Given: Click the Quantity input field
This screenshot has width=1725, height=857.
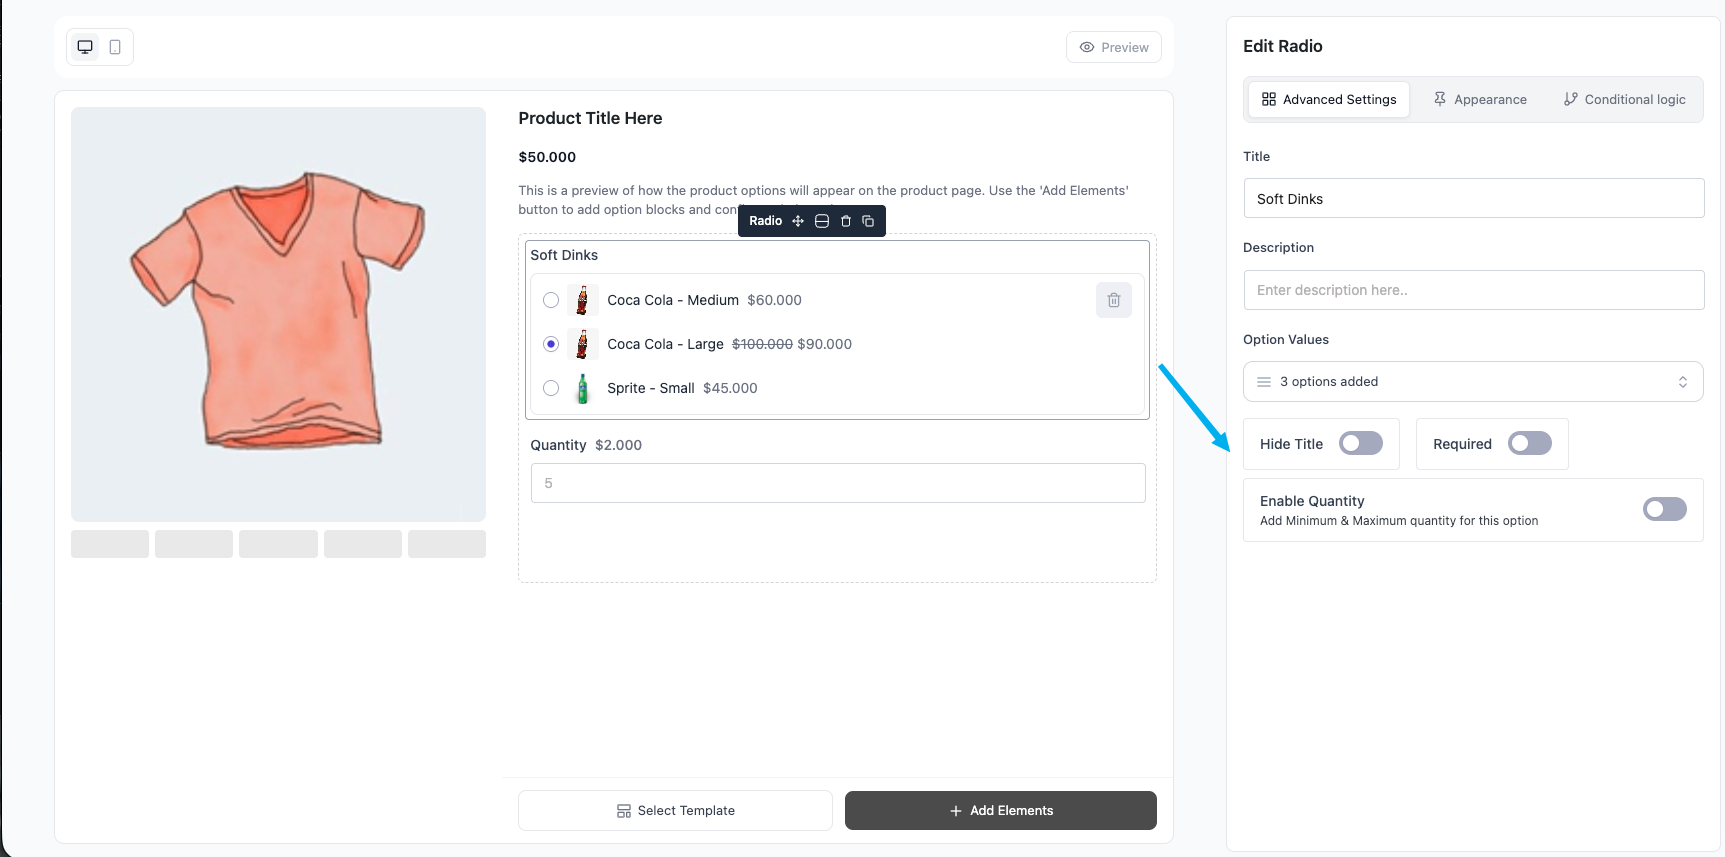Looking at the screenshot, I should click(x=838, y=483).
